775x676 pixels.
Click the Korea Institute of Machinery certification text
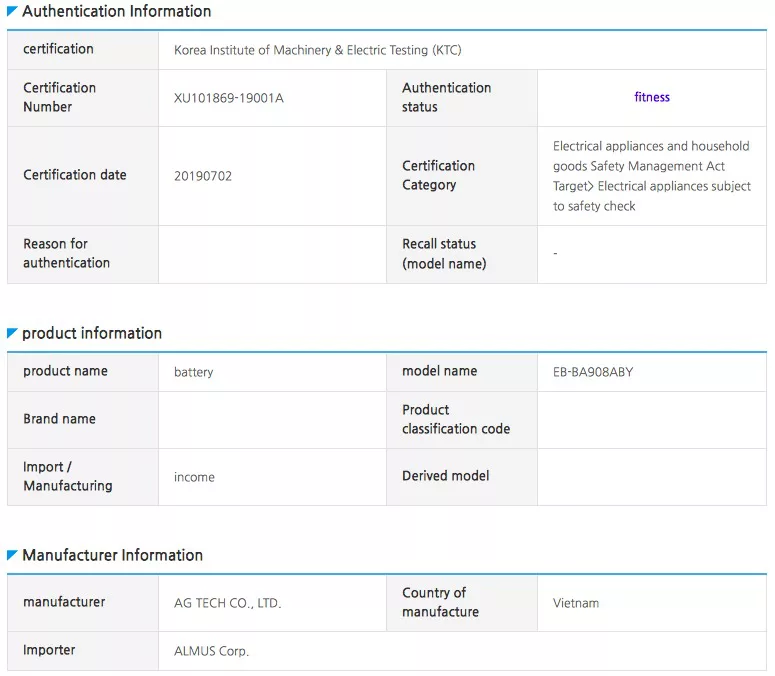tap(318, 50)
